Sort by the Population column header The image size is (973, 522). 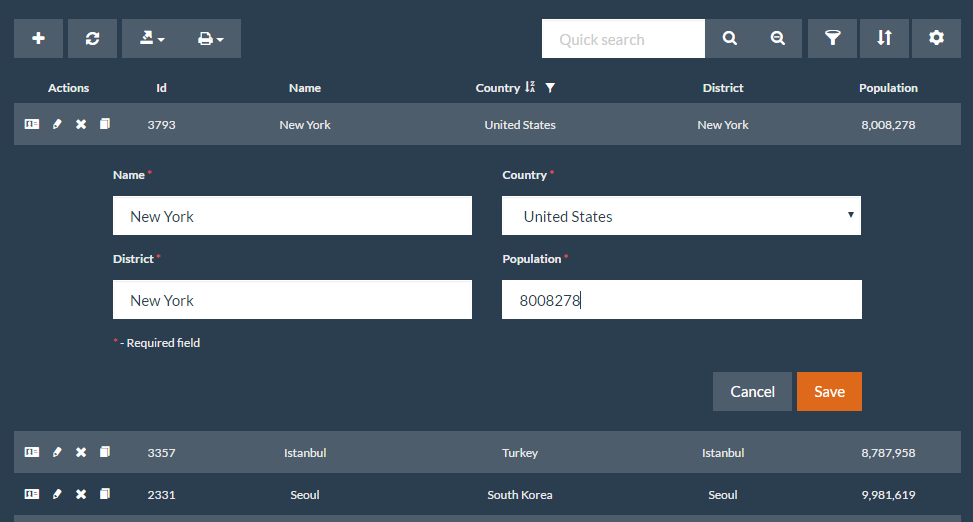point(887,88)
